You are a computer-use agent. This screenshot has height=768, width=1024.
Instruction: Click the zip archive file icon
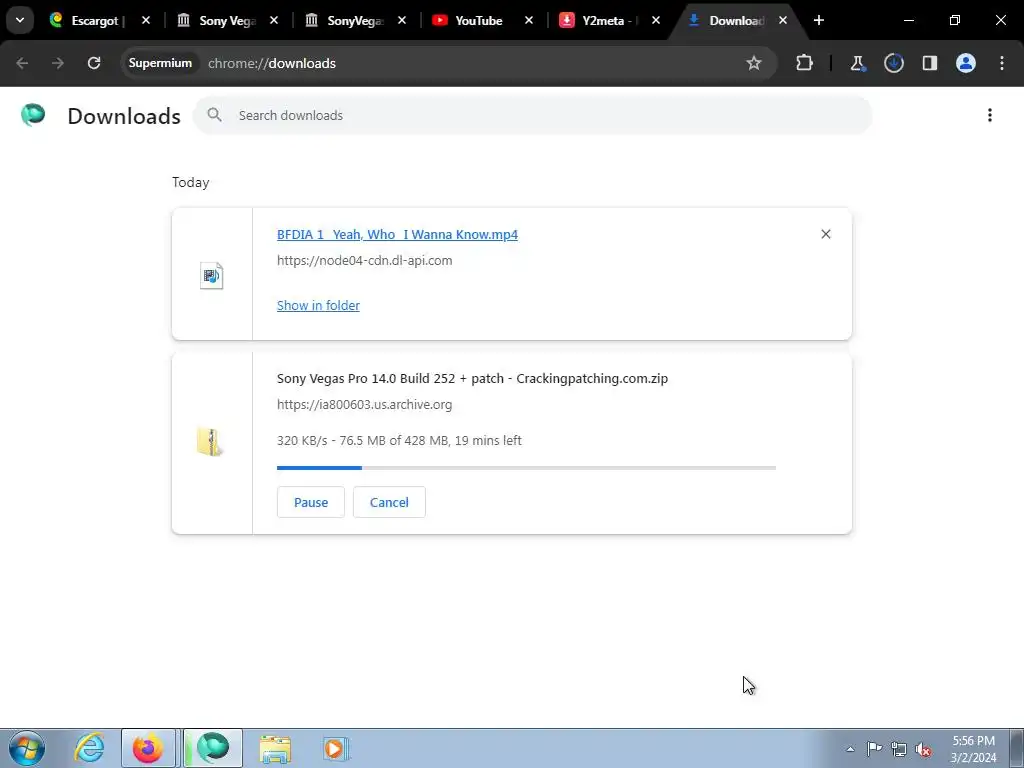coord(210,441)
